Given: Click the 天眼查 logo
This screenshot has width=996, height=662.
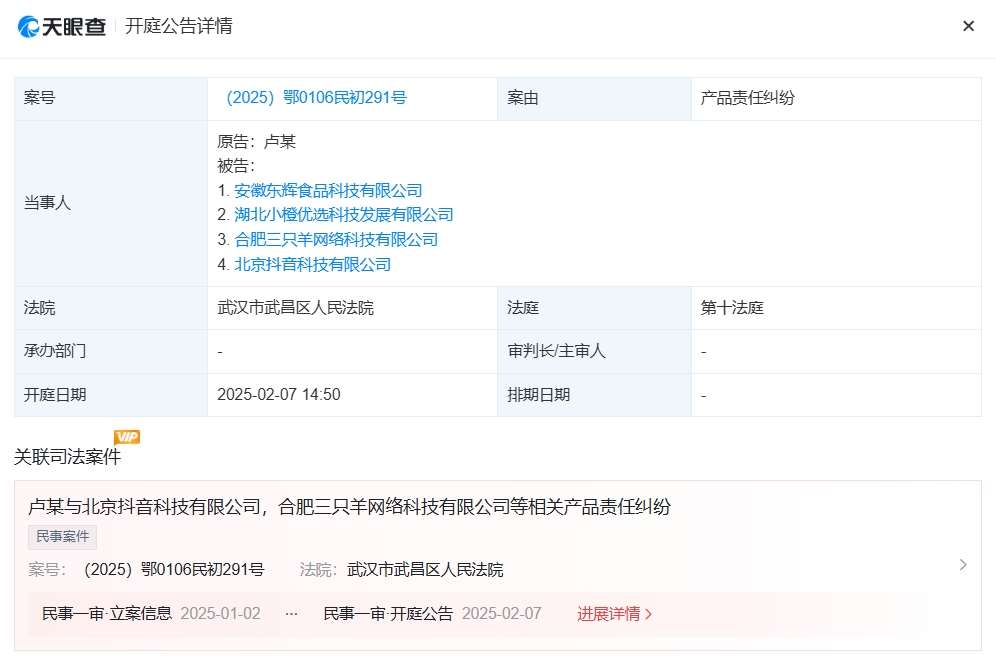Looking at the screenshot, I should tap(62, 26).
